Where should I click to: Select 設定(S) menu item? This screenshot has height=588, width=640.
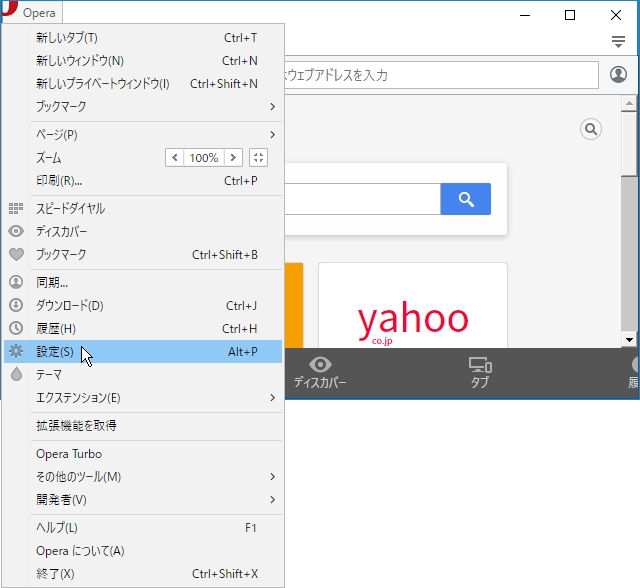[143, 351]
